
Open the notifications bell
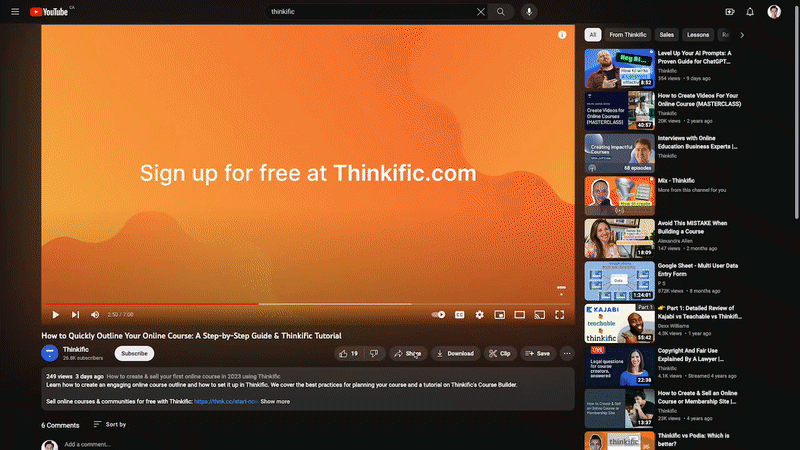[750, 12]
